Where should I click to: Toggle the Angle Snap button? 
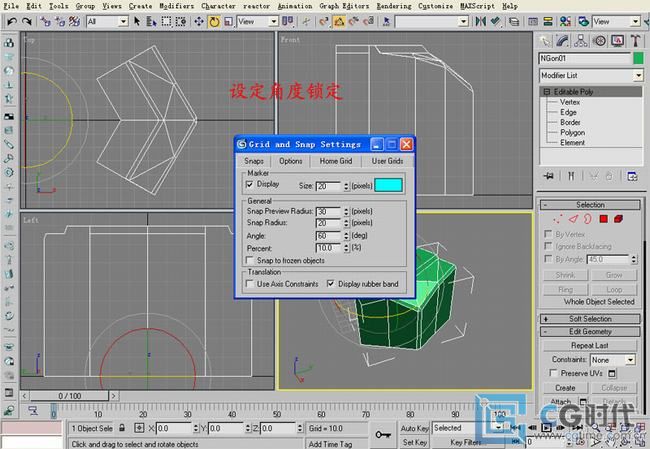[339, 21]
